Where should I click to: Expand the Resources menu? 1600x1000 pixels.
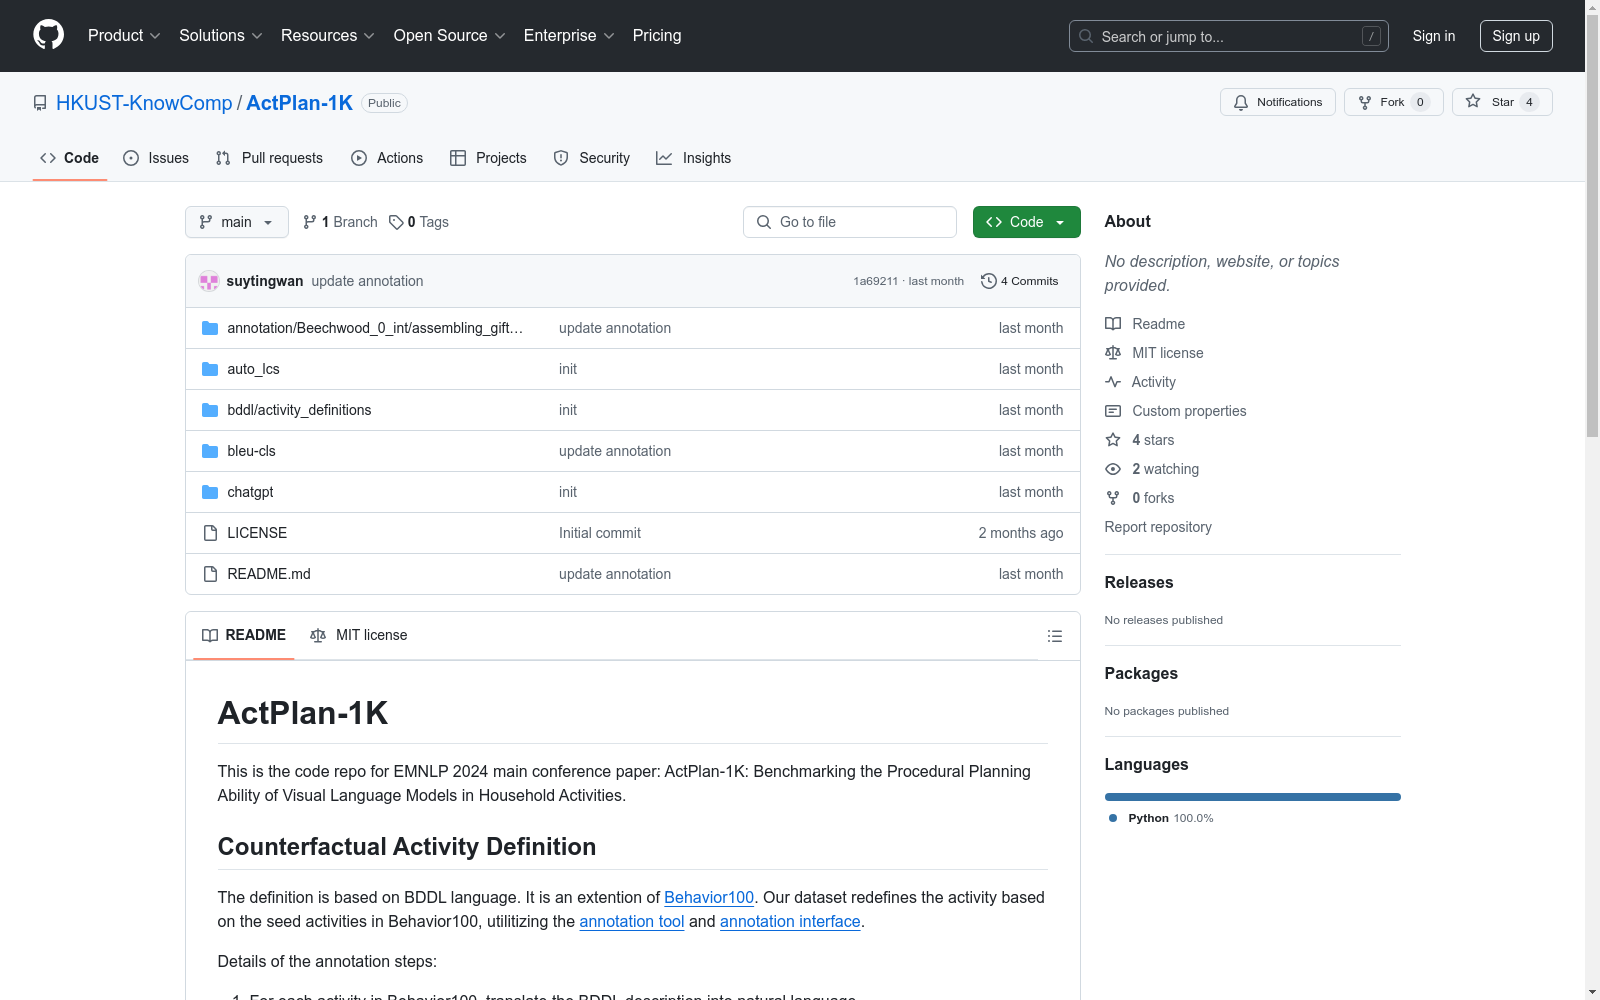(328, 36)
